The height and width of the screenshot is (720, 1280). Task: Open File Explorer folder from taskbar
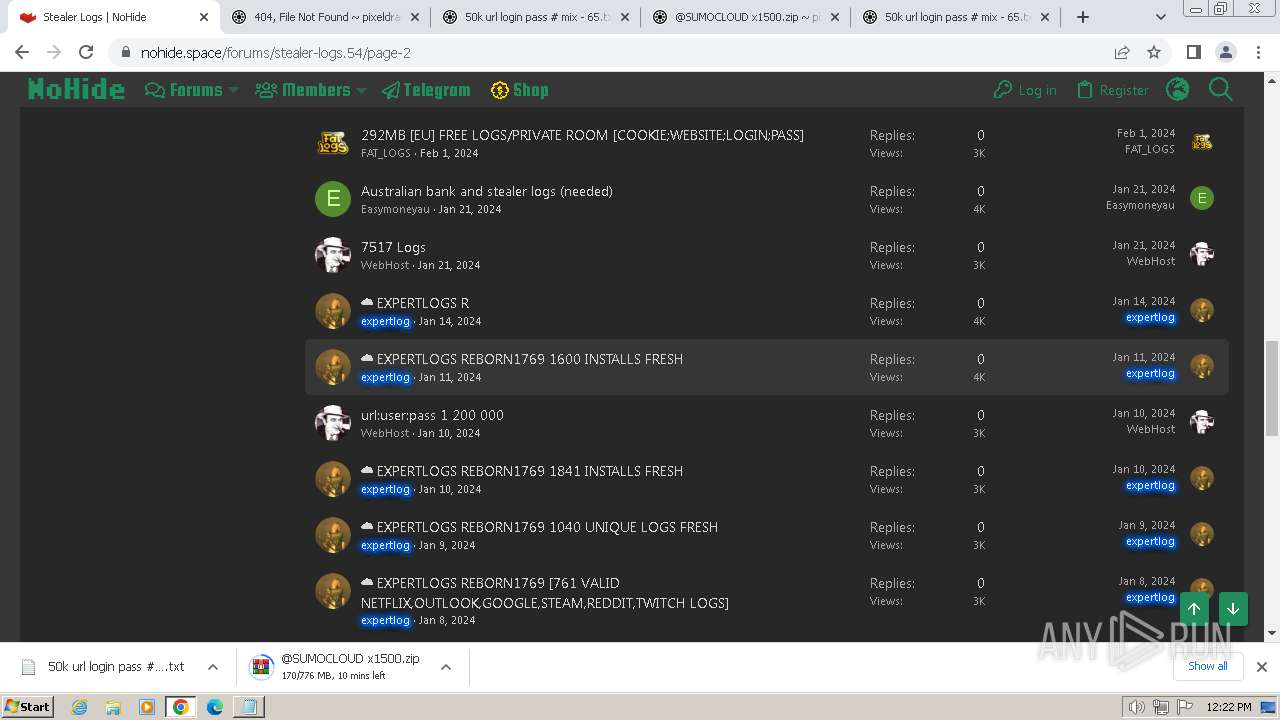tap(113, 707)
